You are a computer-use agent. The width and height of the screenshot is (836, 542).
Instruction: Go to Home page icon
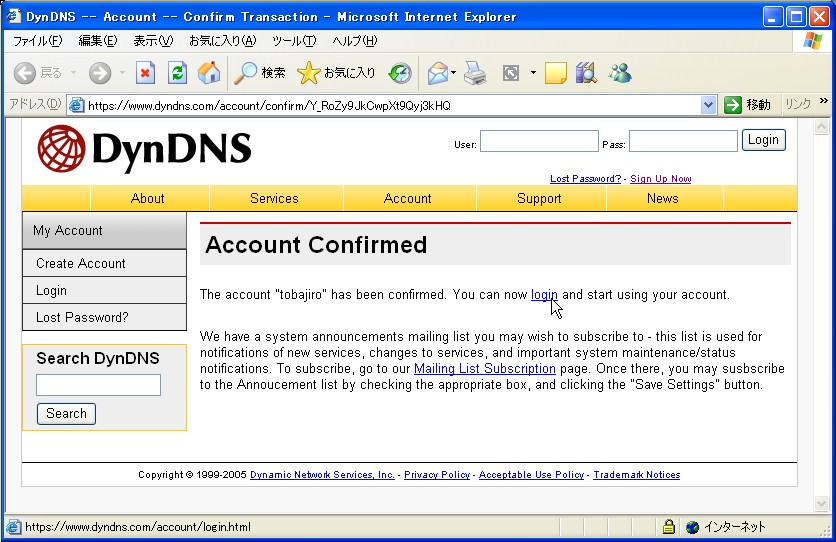[x=209, y=73]
